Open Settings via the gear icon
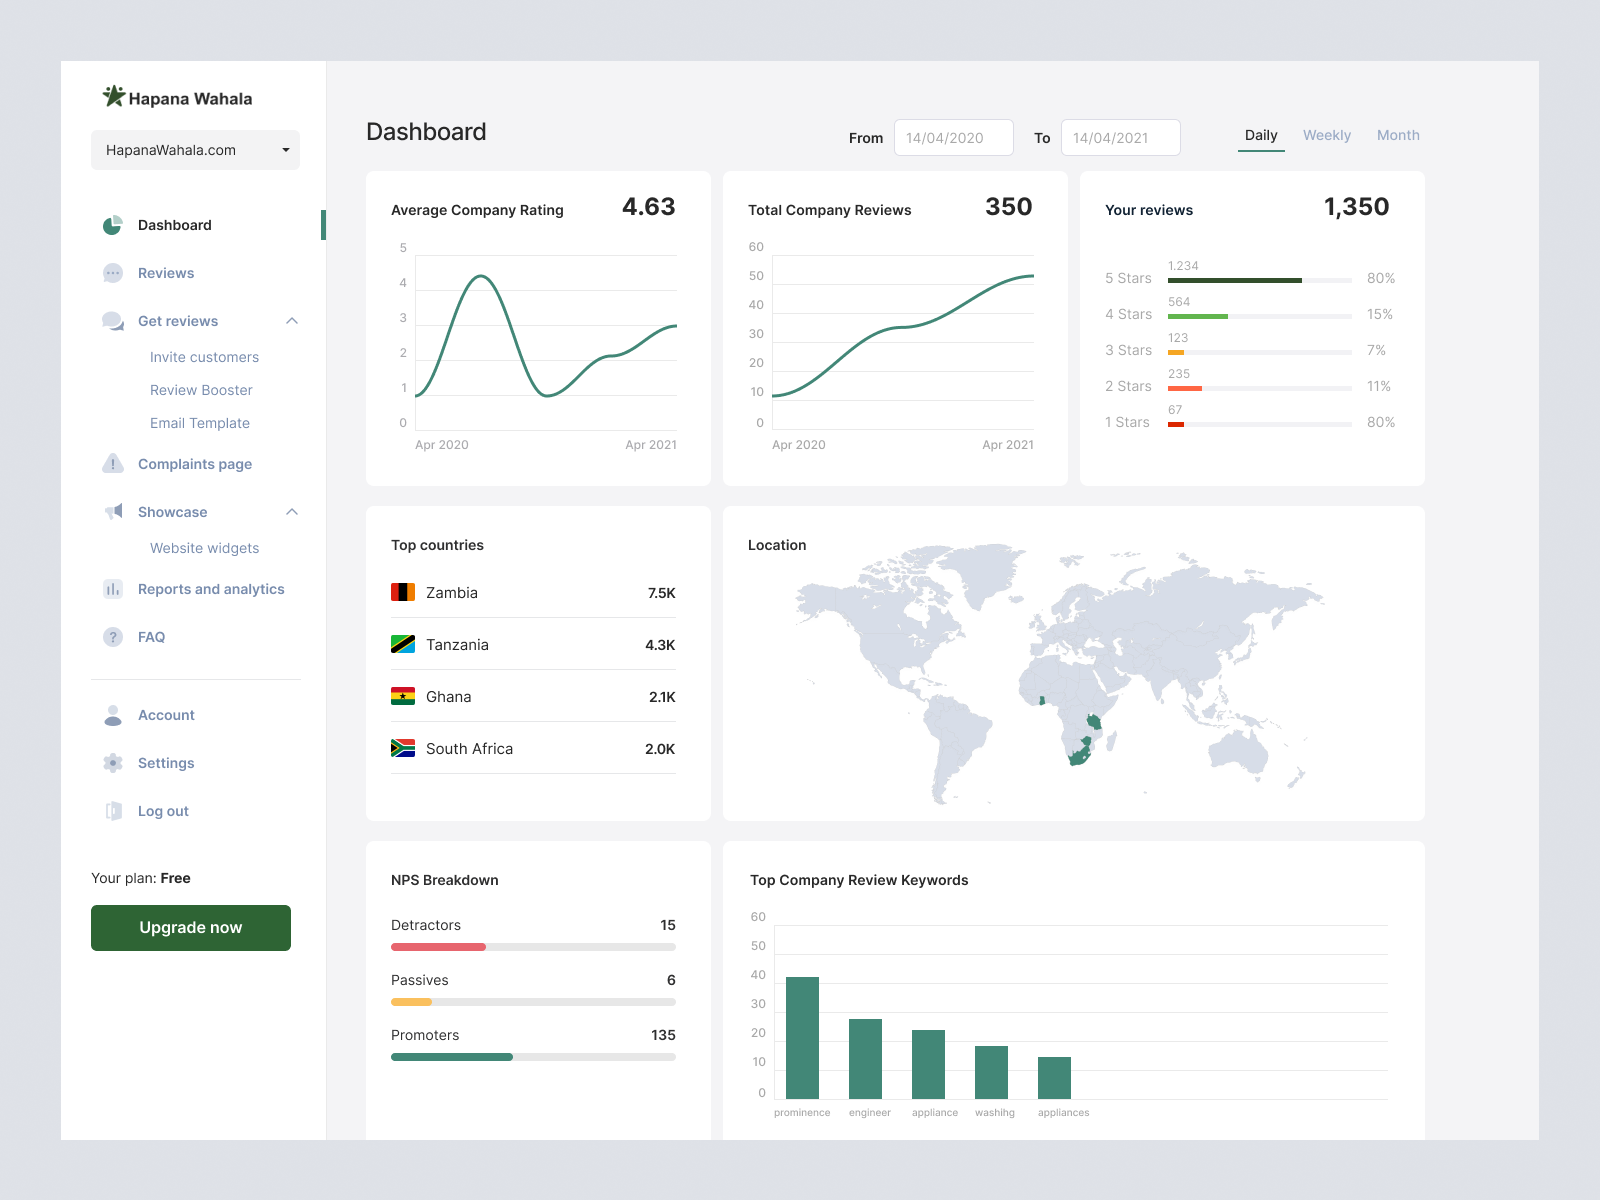Image resolution: width=1600 pixels, height=1200 pixels. 113,762
